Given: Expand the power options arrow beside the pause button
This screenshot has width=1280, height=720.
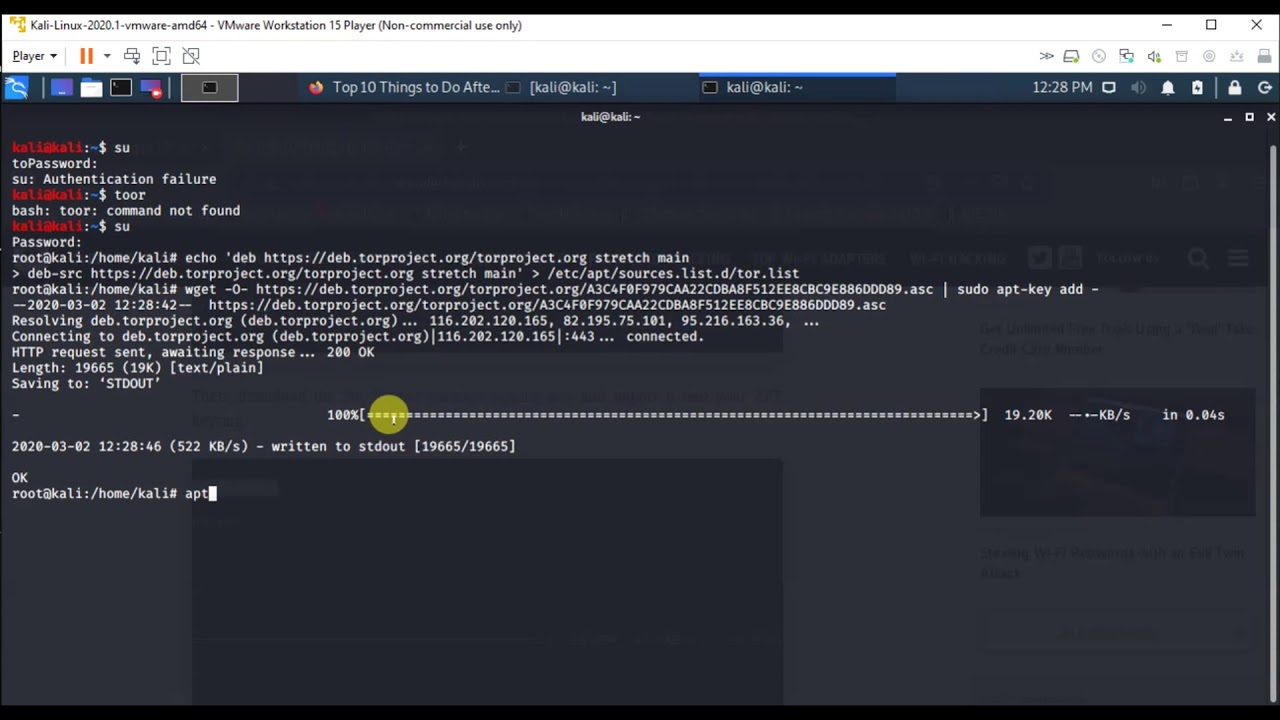Looking at the screenshot, I should click(107, 56).
